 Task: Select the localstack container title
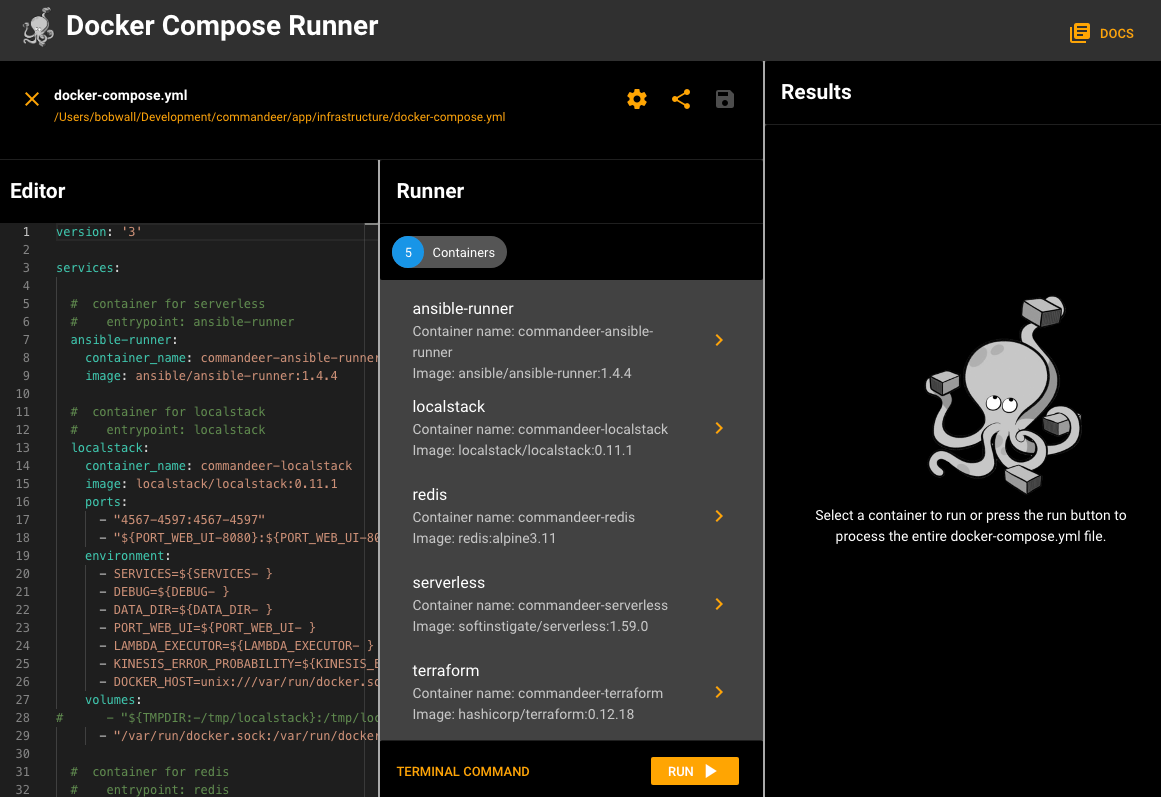(x=449, y=407)
